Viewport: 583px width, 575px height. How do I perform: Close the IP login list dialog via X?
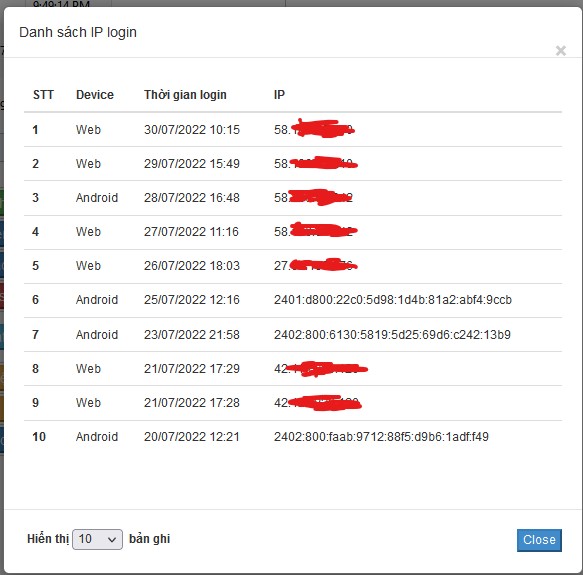click(x=560, y=51)
